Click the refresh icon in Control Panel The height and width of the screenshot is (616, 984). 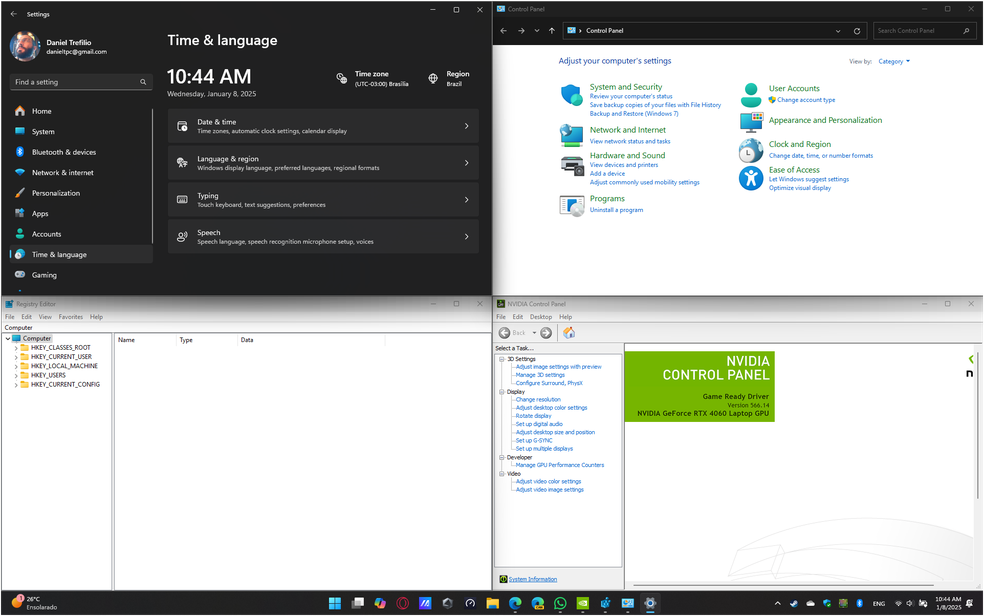click(x=857, y=31)
